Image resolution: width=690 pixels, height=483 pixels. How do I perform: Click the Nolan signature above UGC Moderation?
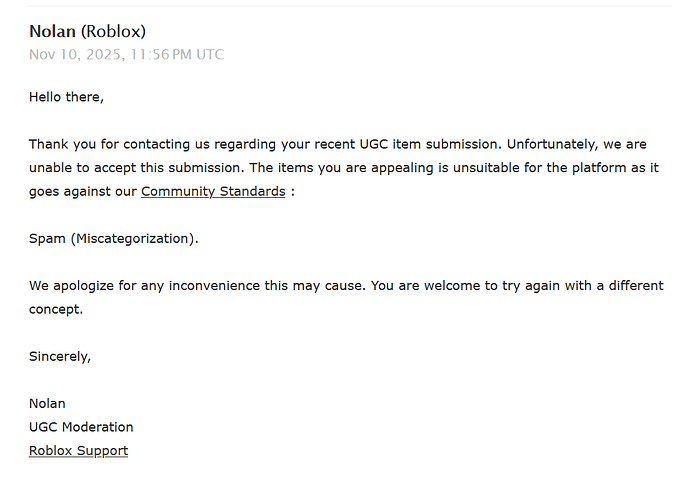pyautogui.click(x=47, y=403)
